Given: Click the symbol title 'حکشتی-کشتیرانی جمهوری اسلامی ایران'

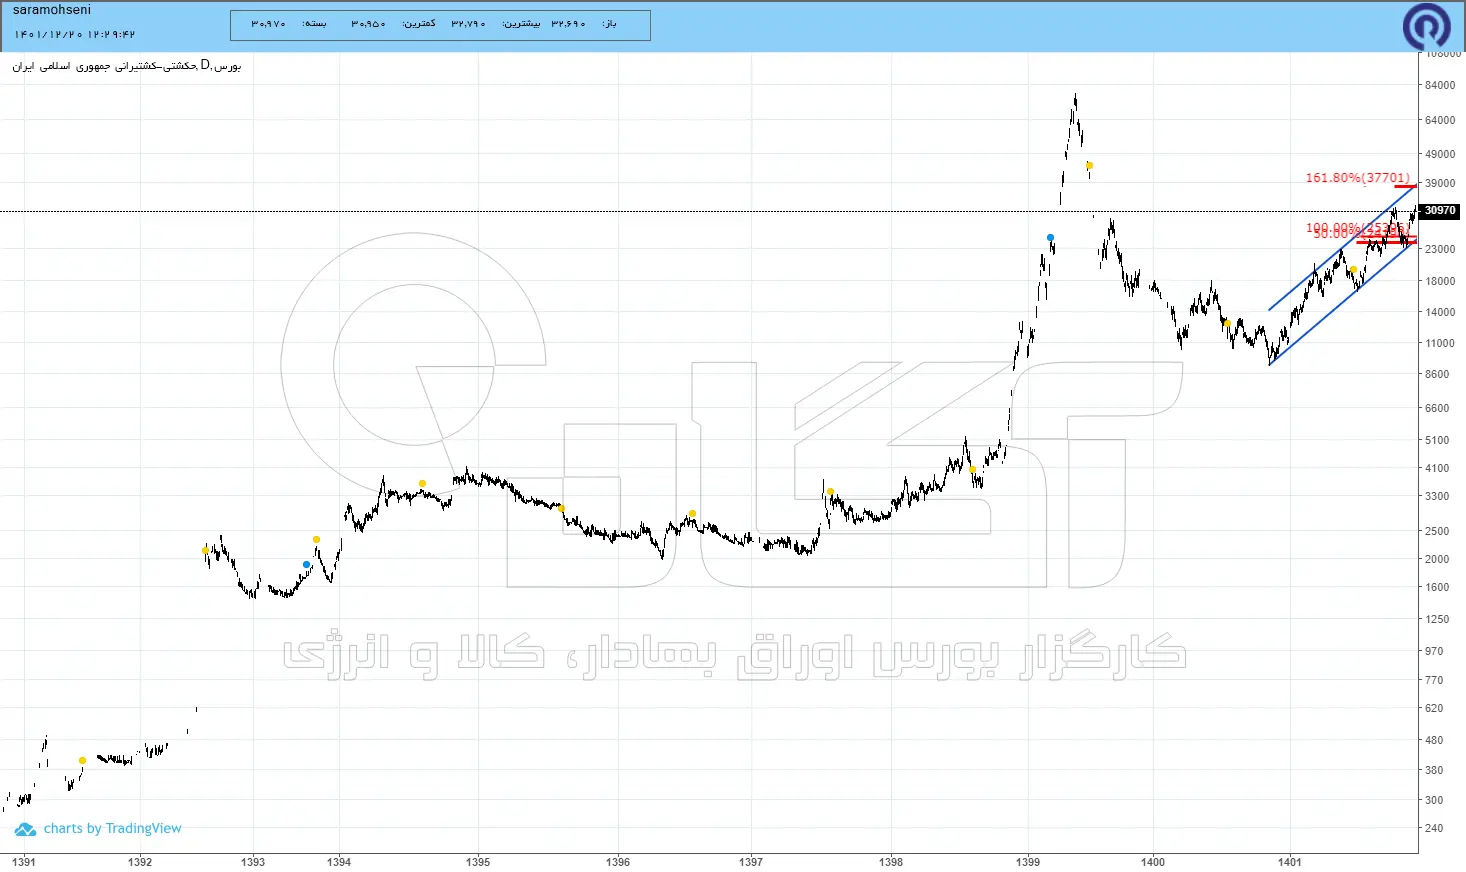Looking at the screenshot, I should pos(105,66).
